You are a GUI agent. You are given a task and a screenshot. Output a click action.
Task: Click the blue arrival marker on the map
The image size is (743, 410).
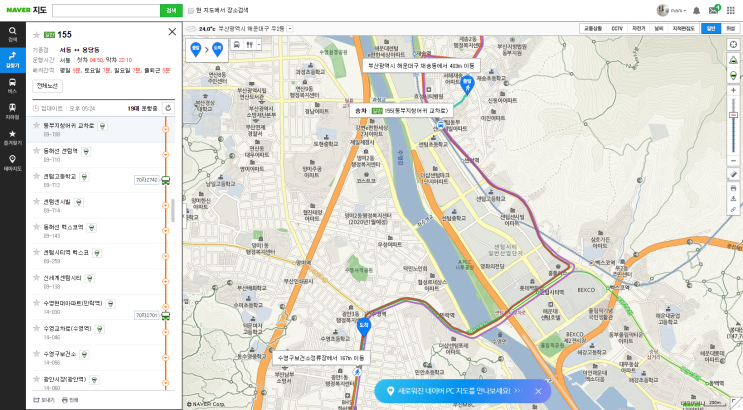pyautogui.click(x=363, y=327)
